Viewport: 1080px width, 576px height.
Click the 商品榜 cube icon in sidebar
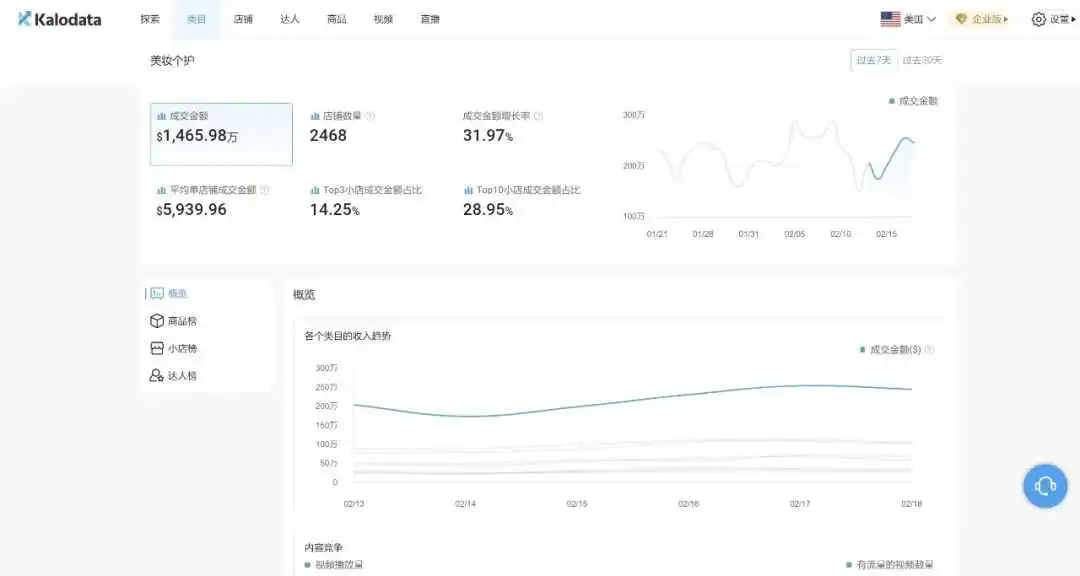click(x=157, y=321)
